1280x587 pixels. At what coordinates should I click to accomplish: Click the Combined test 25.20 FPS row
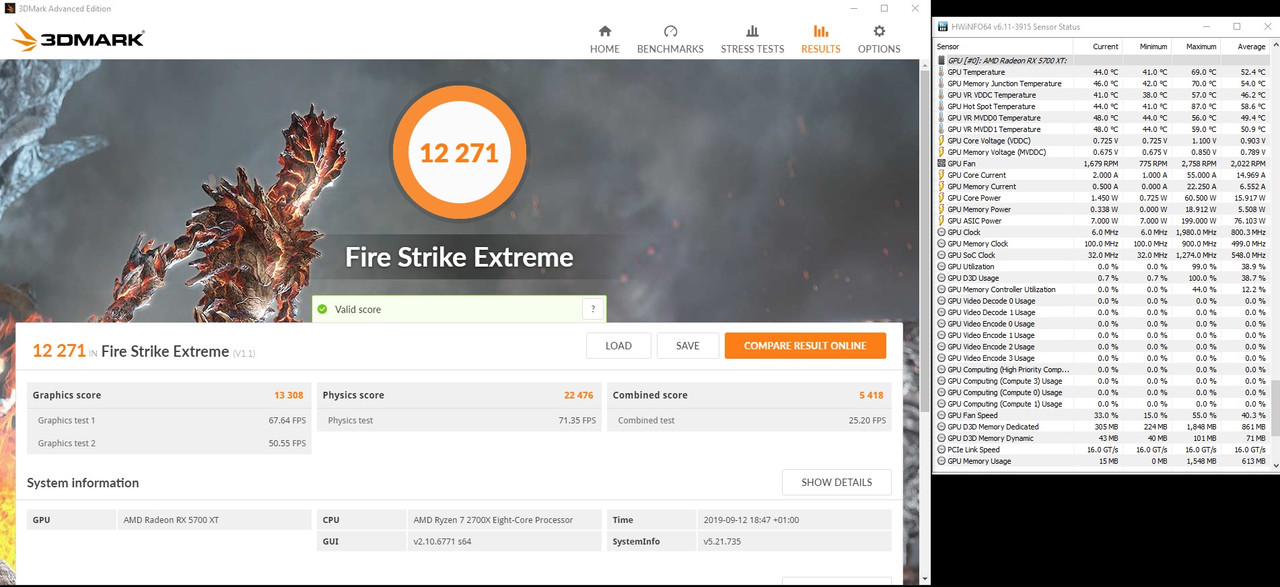(749, 420)
